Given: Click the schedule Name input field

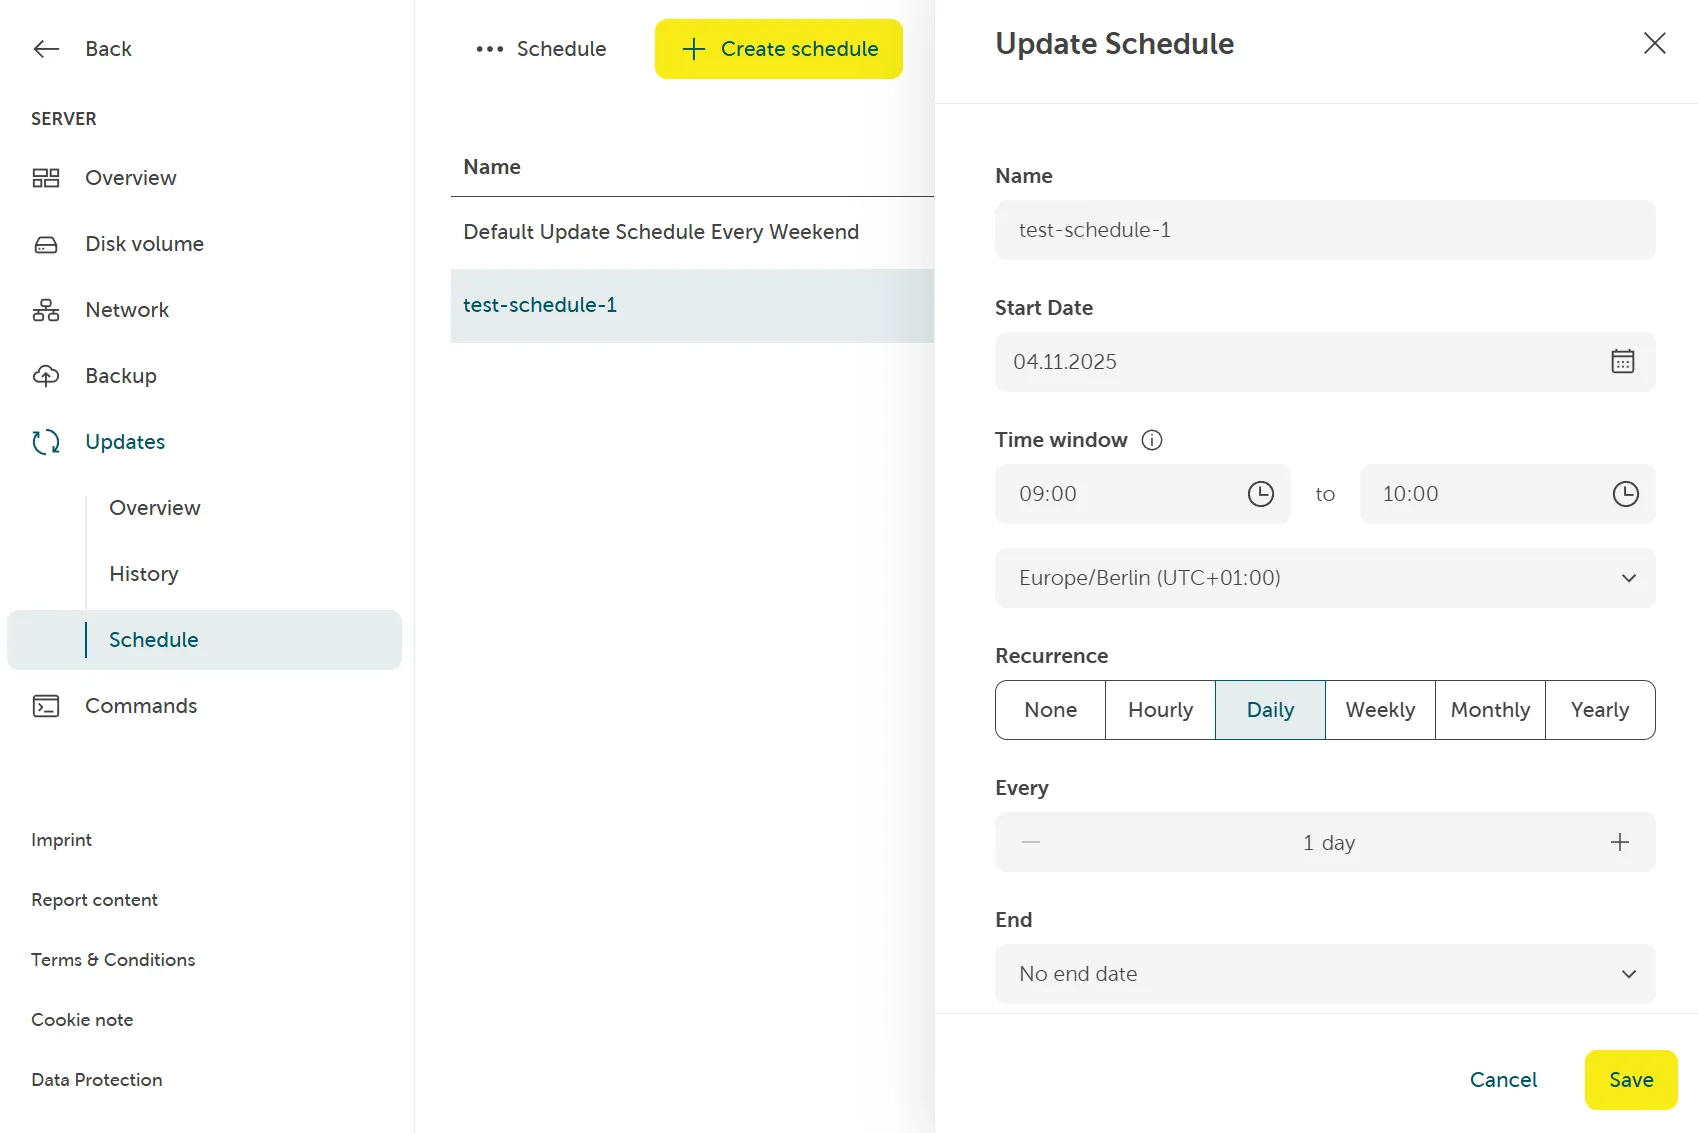Looking at the screenshot, I should (1324, 229).
